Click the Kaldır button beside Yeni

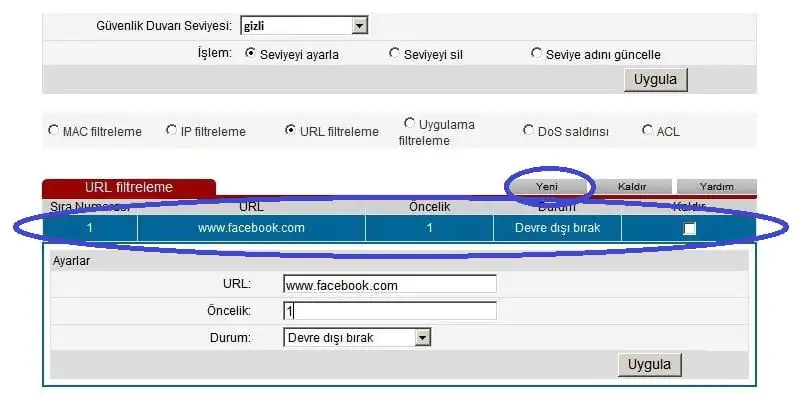632,187
